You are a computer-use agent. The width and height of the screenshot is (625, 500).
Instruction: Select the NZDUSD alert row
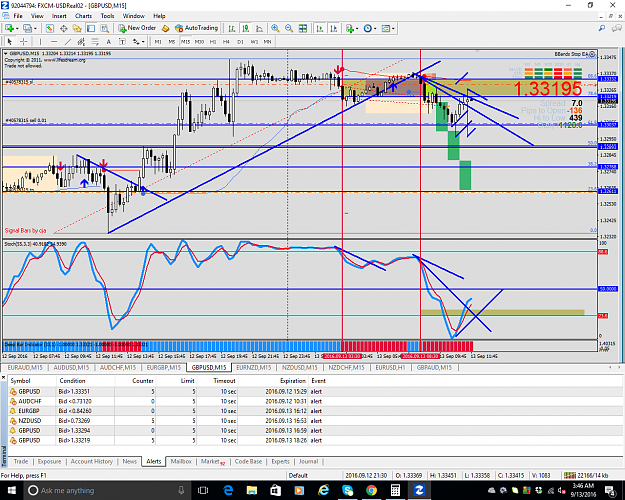[315, 421]
